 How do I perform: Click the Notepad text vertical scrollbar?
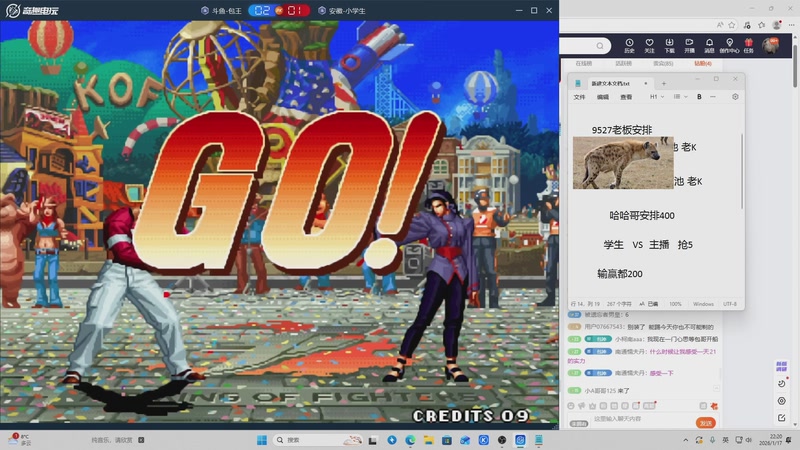[x=742, y=171]
